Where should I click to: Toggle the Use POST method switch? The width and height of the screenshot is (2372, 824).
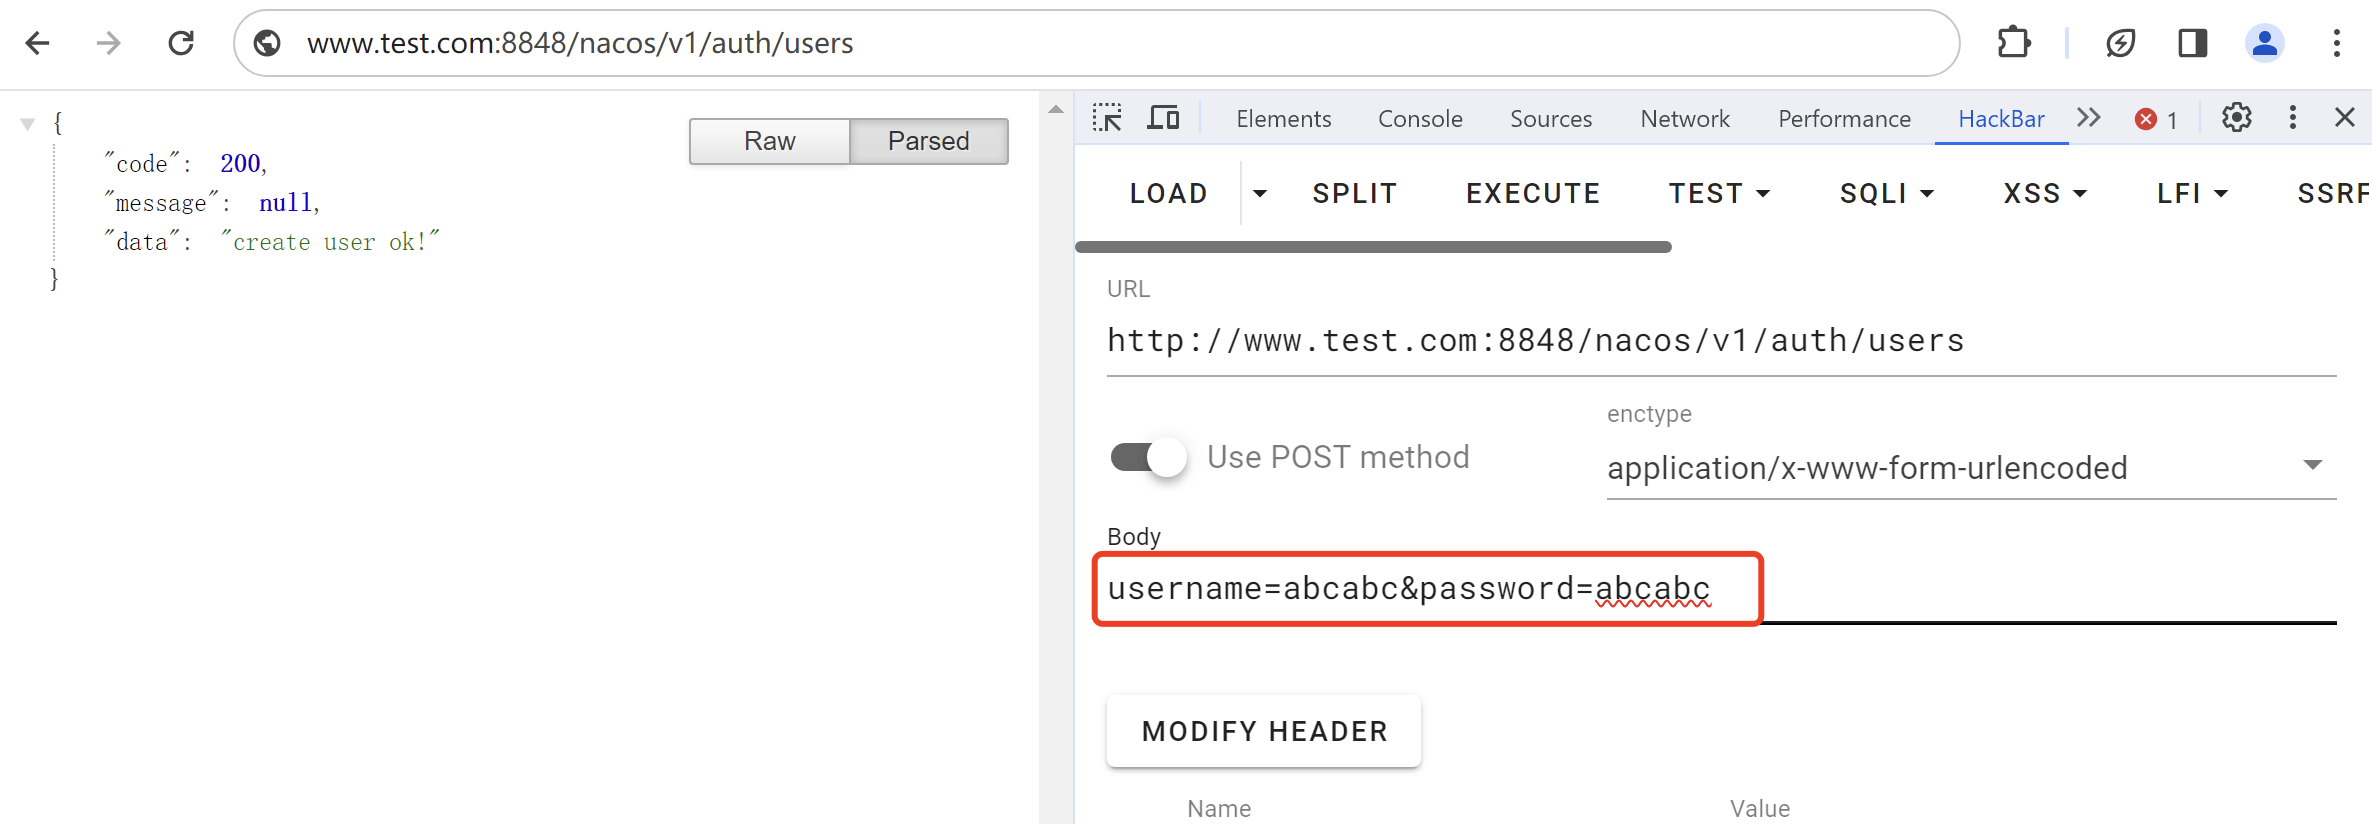click(x=1148, y=457)
